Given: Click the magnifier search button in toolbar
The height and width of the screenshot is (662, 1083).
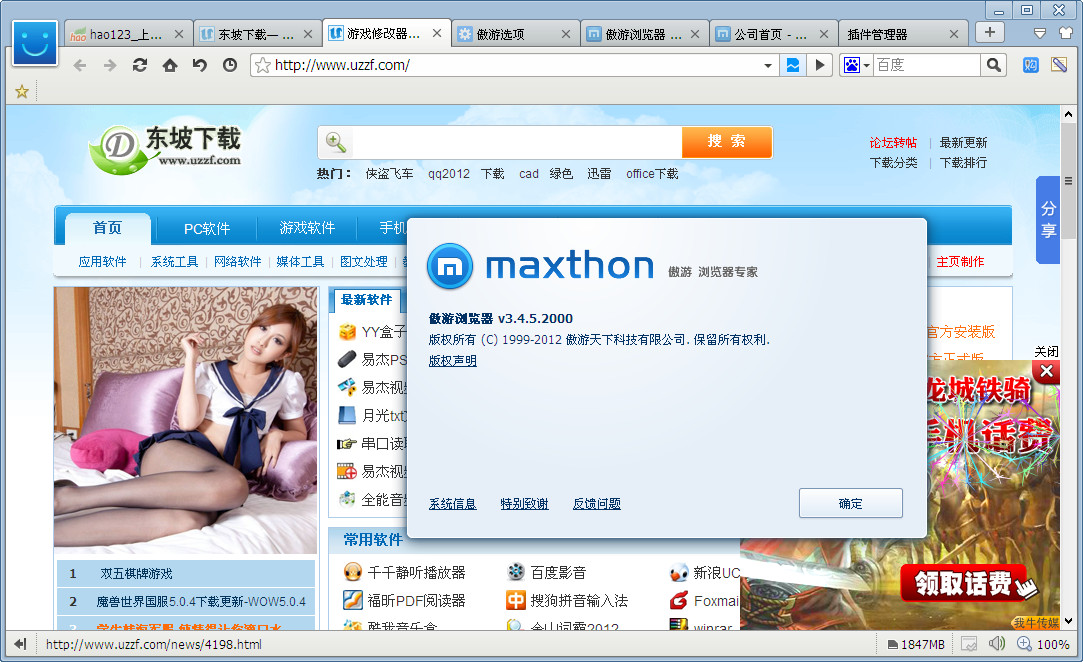Looking at the screenshot, I should 993,65.
